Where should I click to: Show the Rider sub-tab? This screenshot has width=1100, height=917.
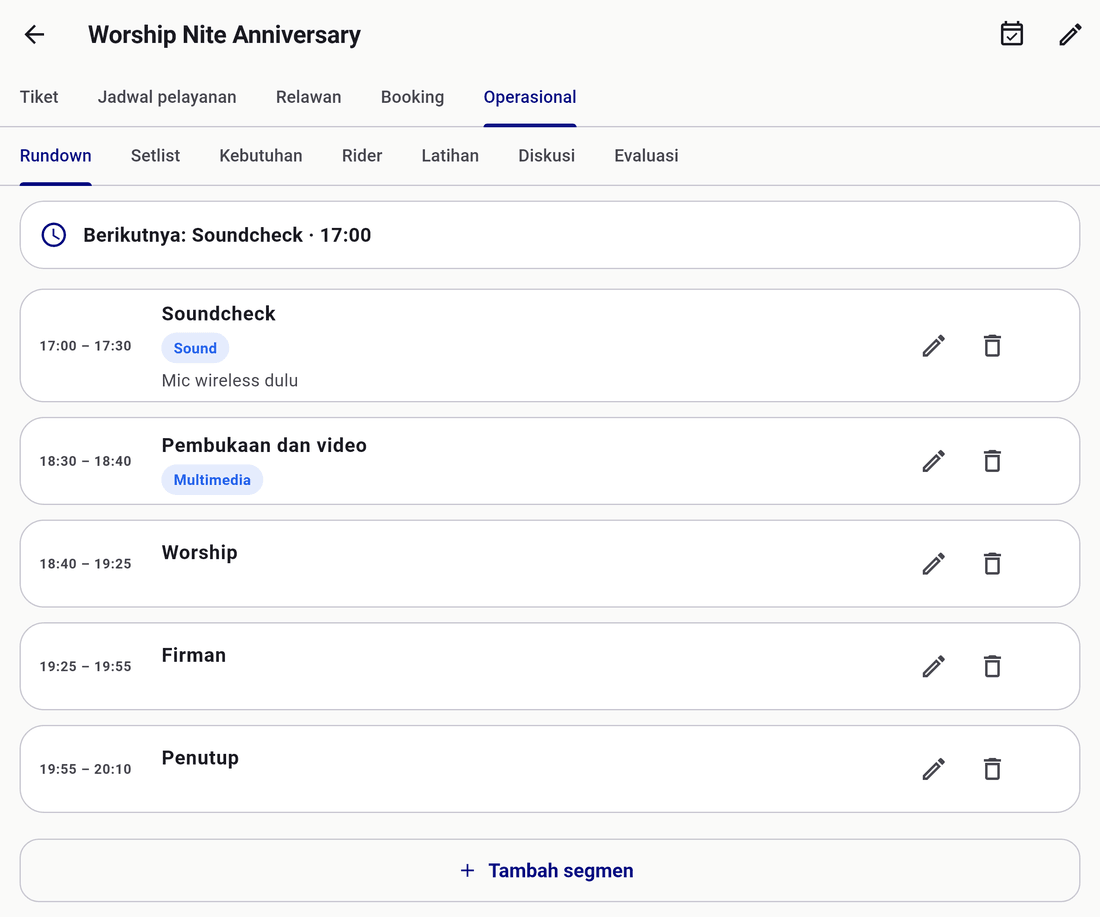(362, 156)
